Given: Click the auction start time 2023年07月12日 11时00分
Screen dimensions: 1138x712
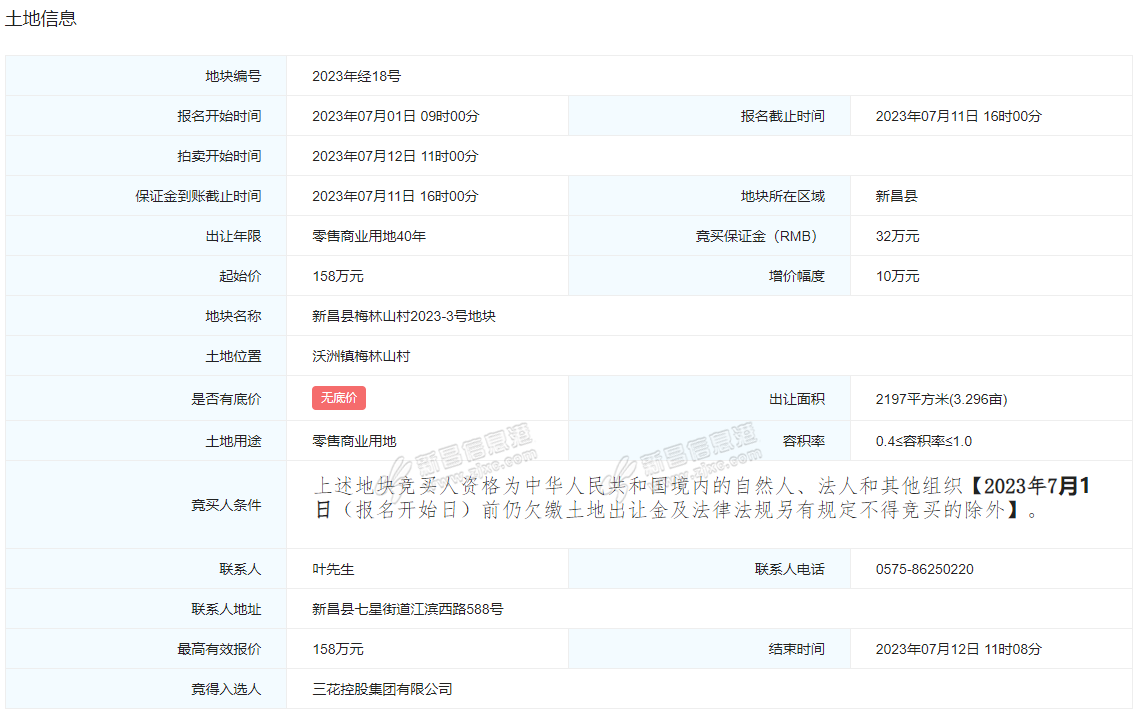Looking at the screenshot, I should (x=395, y=156).
